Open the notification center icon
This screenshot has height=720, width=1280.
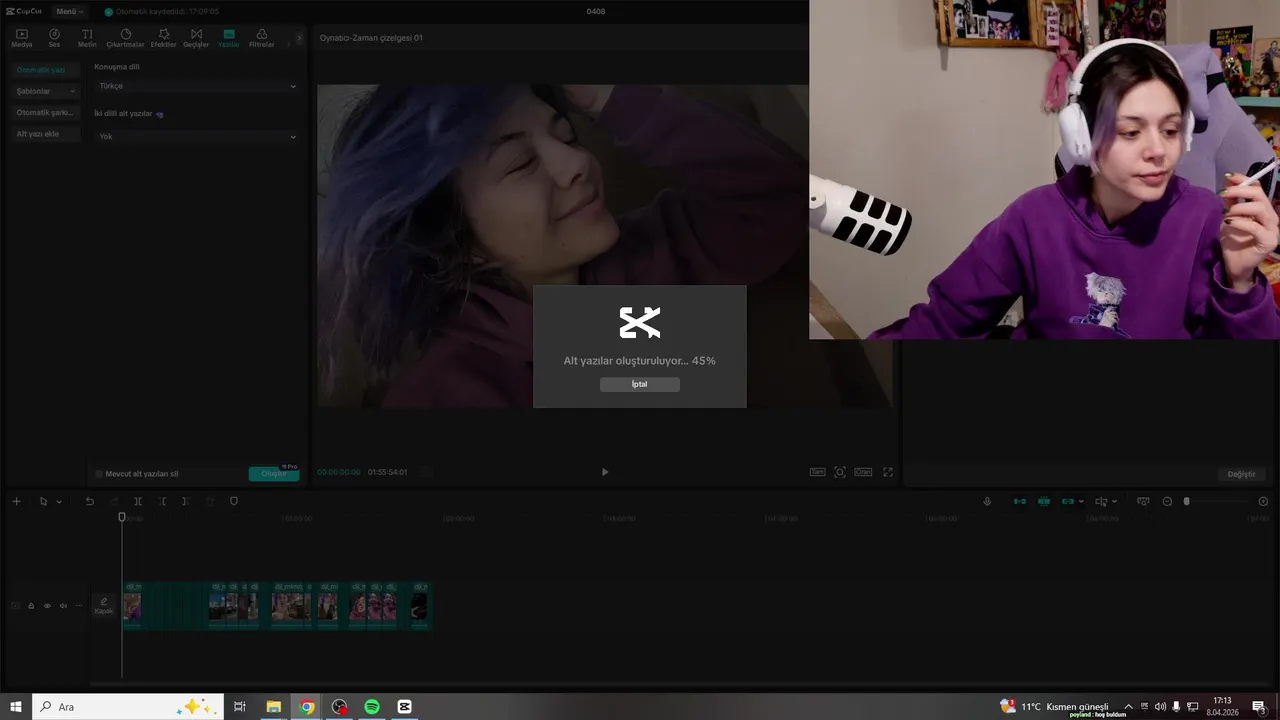(x=1259, y=707)
